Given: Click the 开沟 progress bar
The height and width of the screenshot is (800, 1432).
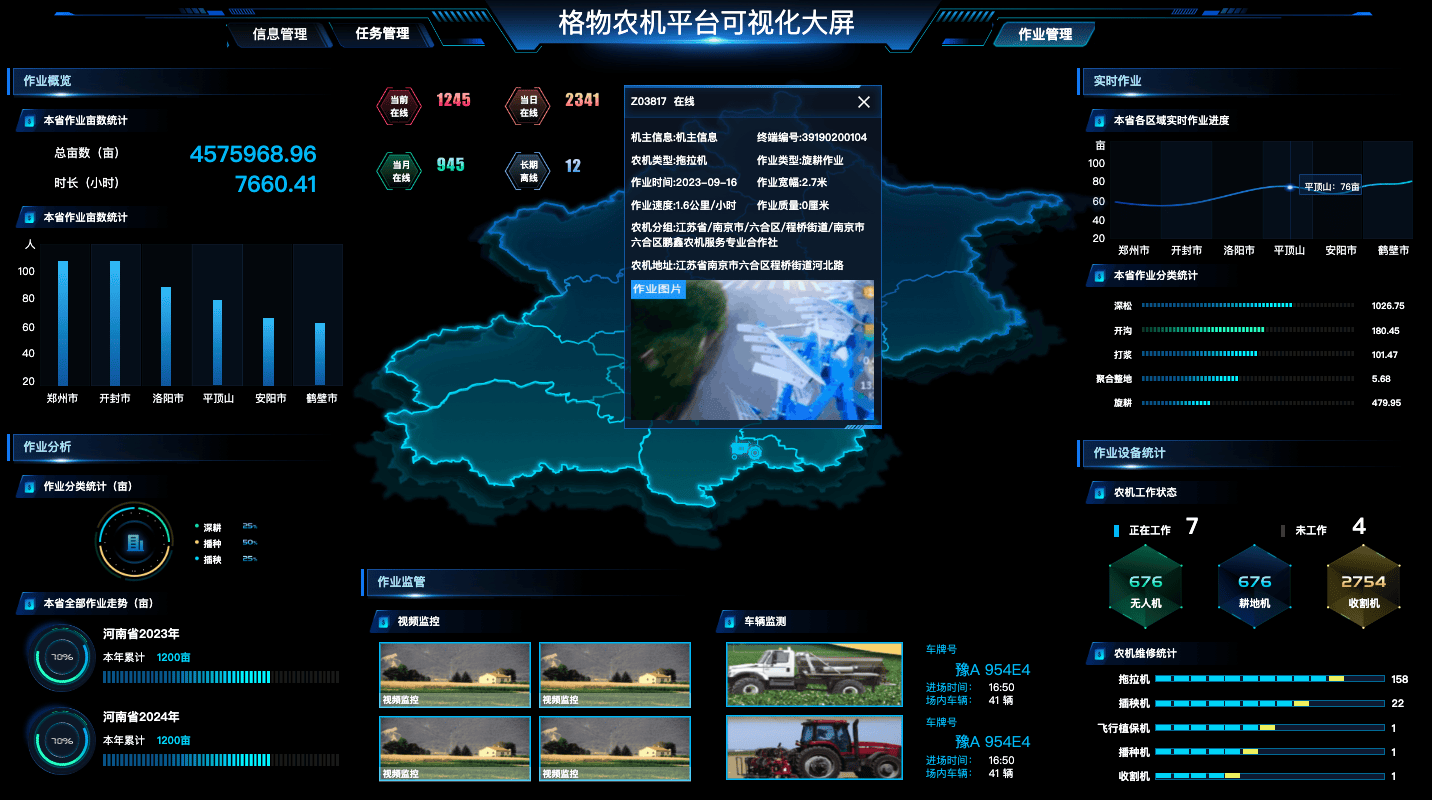Looking at the screenshot, I should tap(1249, 330).
